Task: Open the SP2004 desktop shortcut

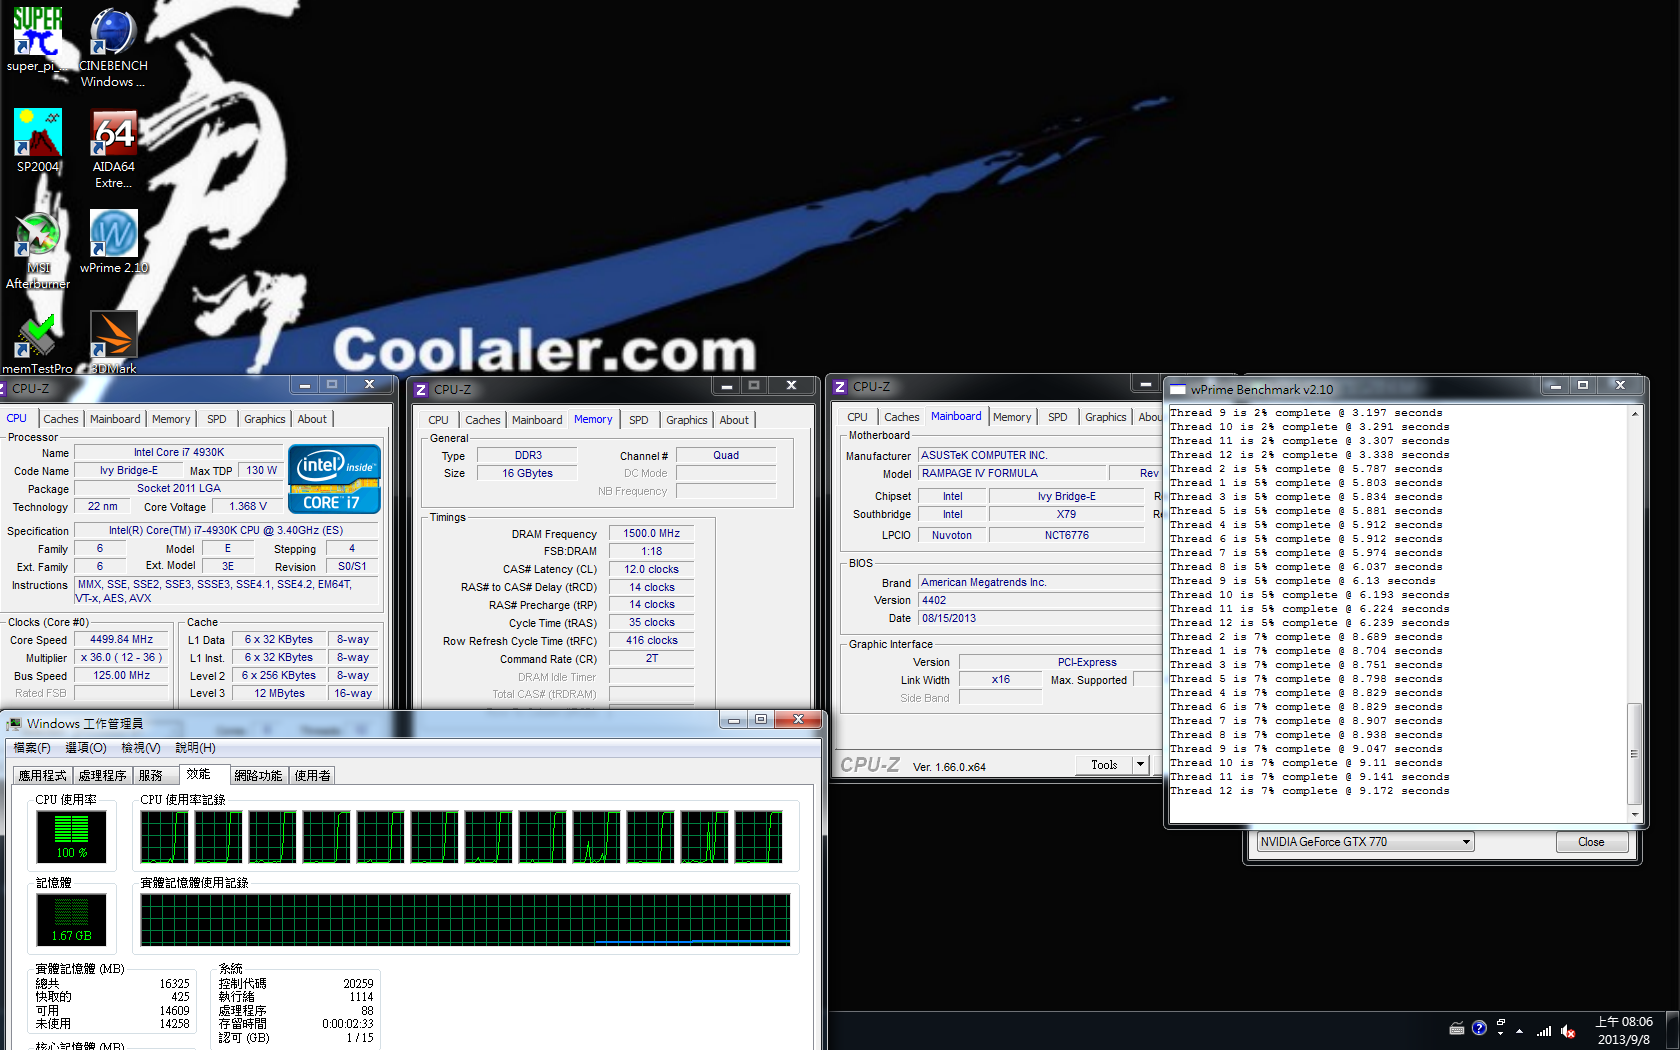Action: (38, 140)
